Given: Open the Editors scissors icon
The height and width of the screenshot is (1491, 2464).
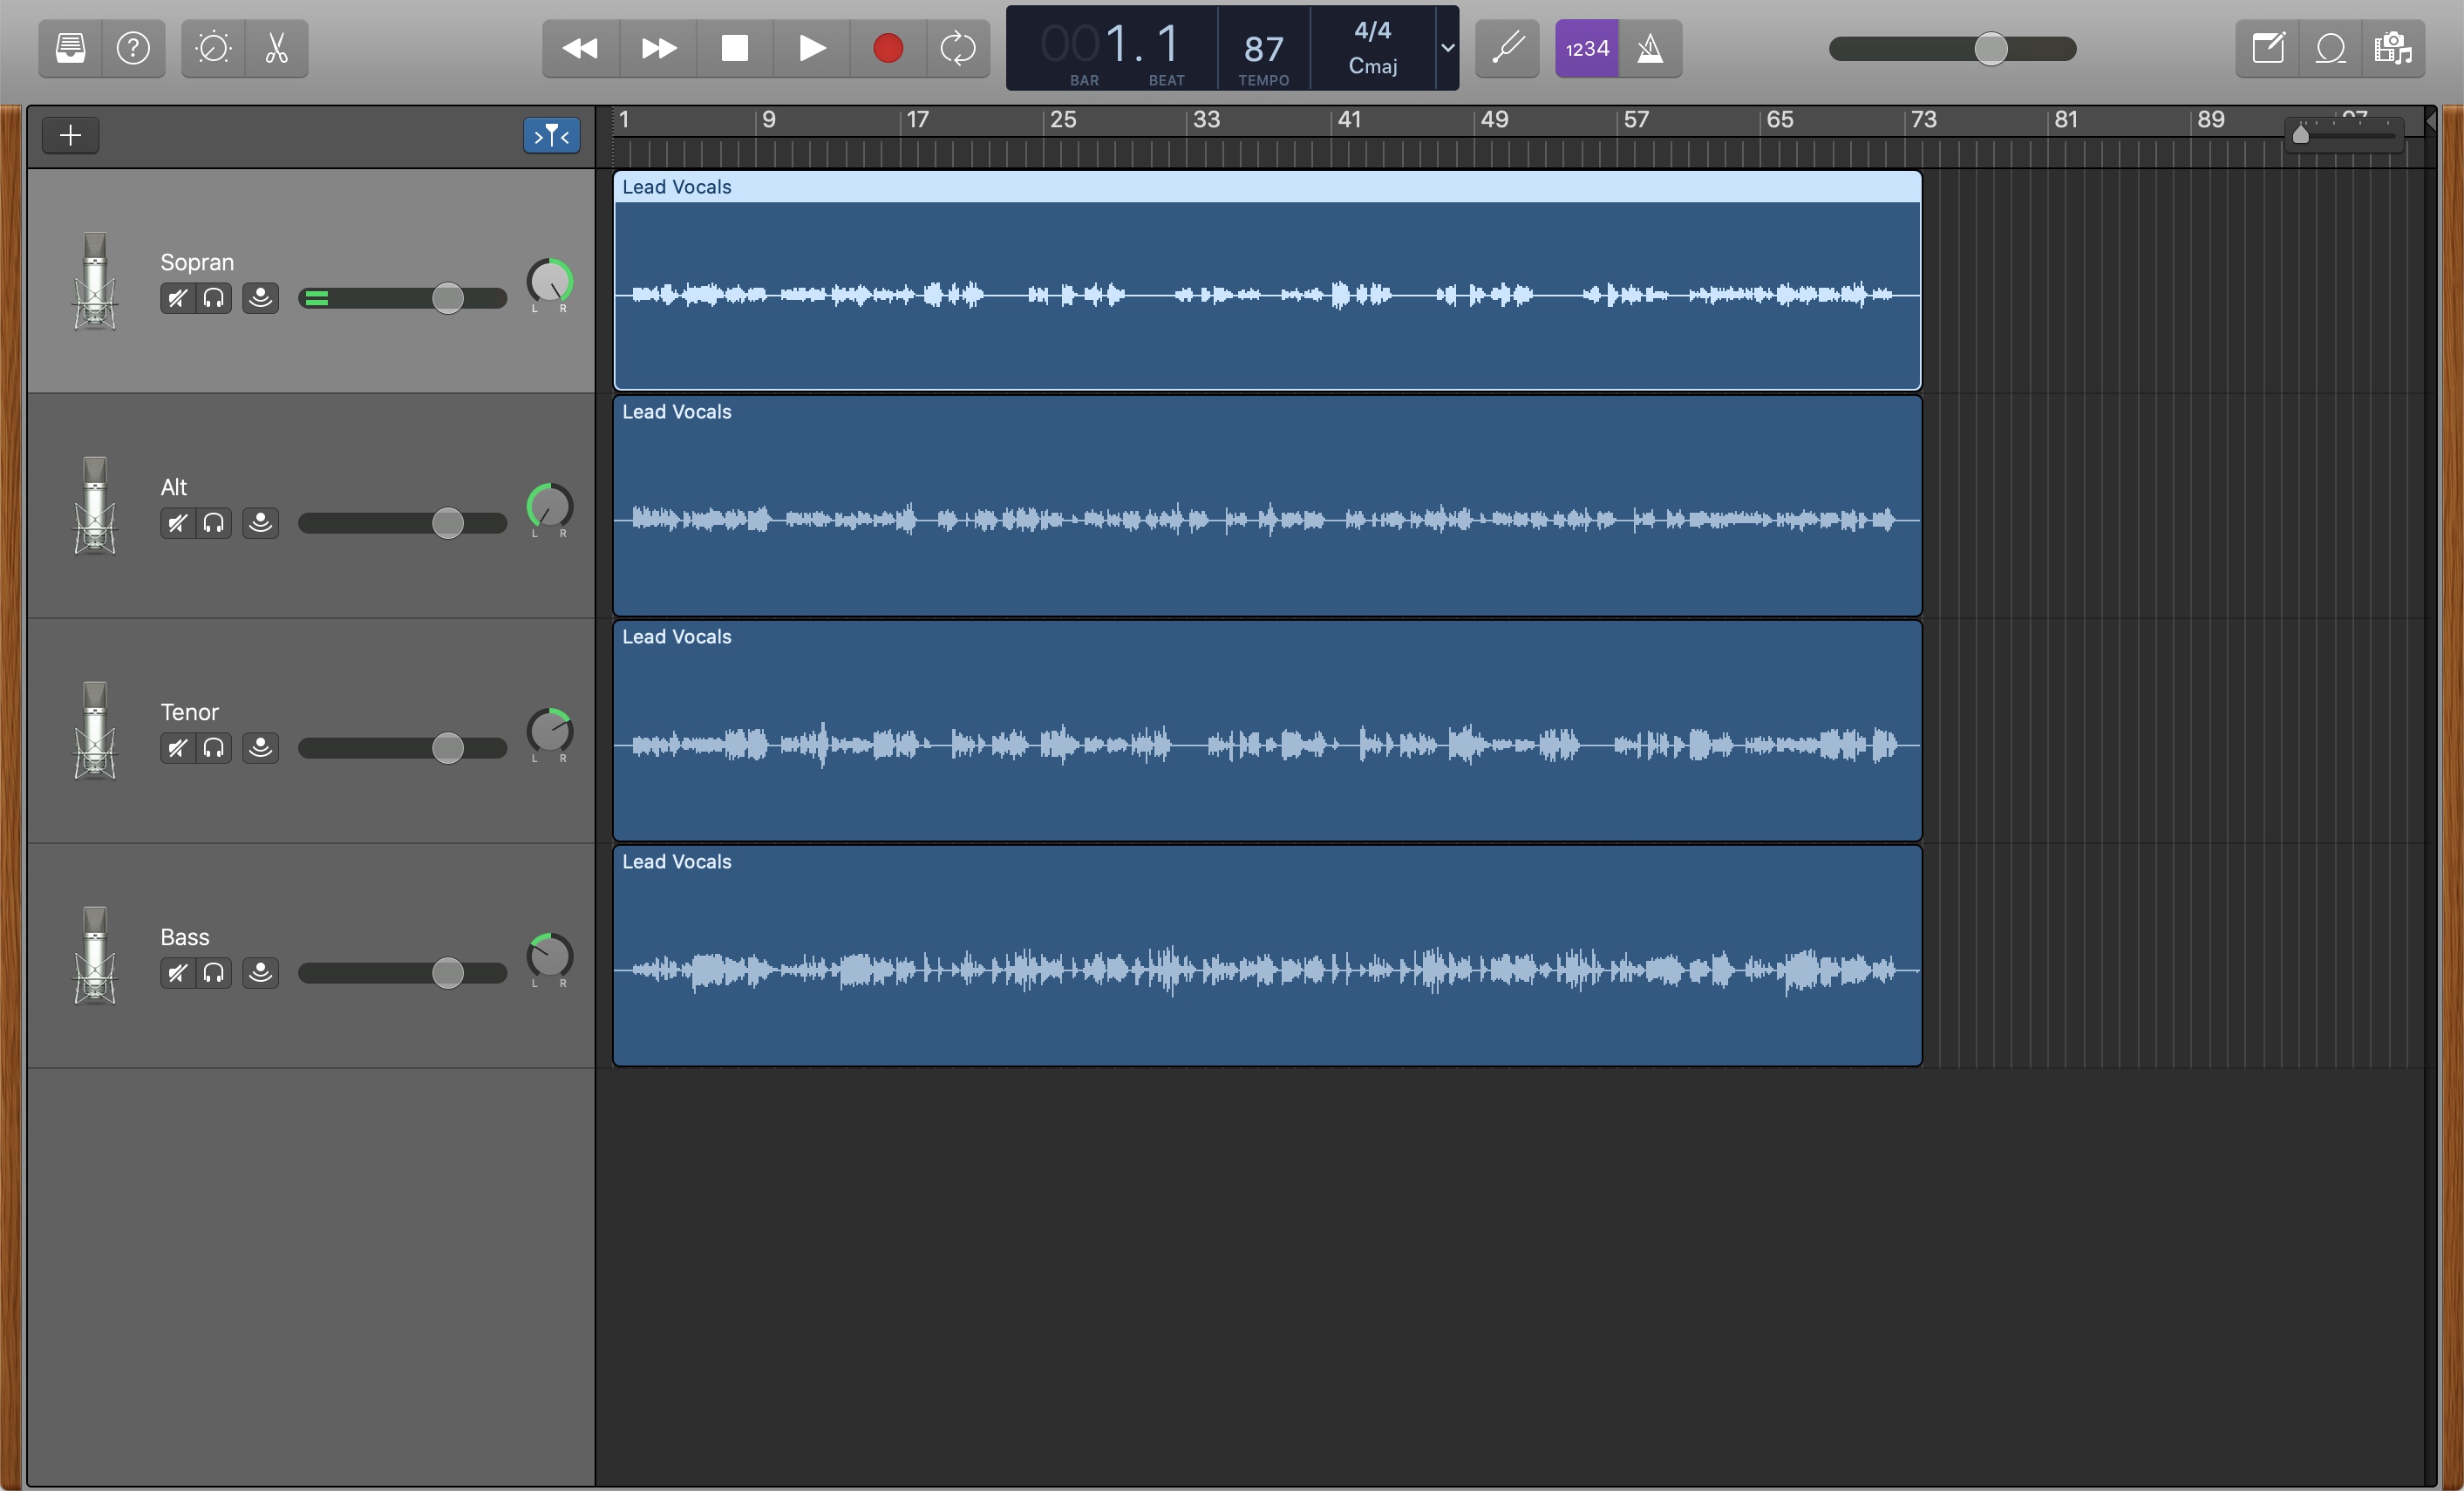Looking at the screenshot, I should click(x=276, y=48).
